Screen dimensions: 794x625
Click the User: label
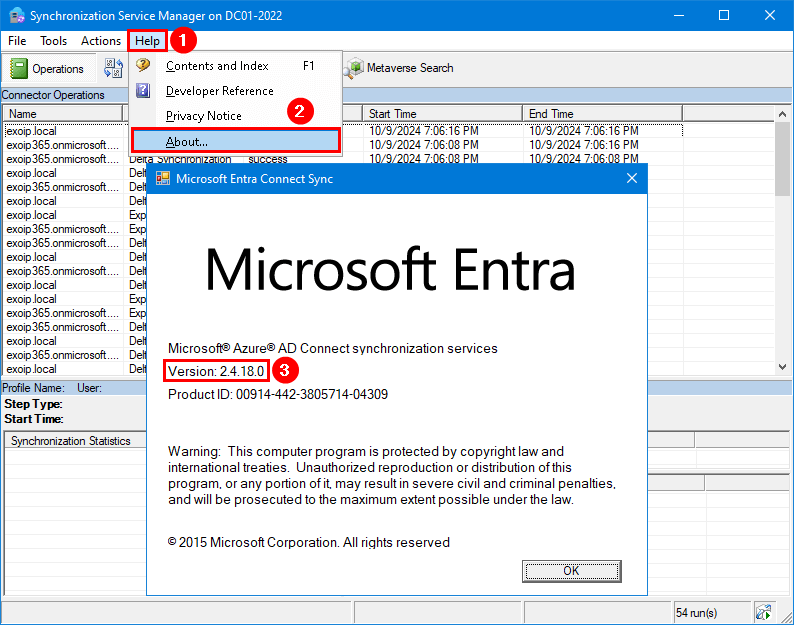pos(90,388)
